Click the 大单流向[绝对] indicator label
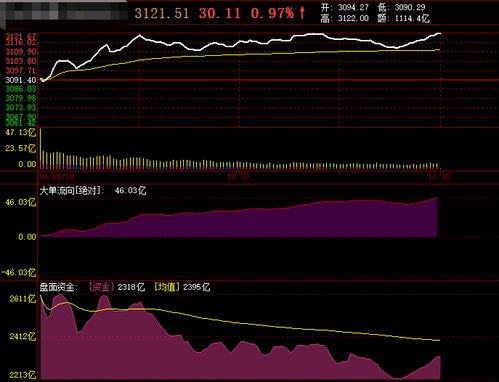499x382 pixels. coord(72,191)
